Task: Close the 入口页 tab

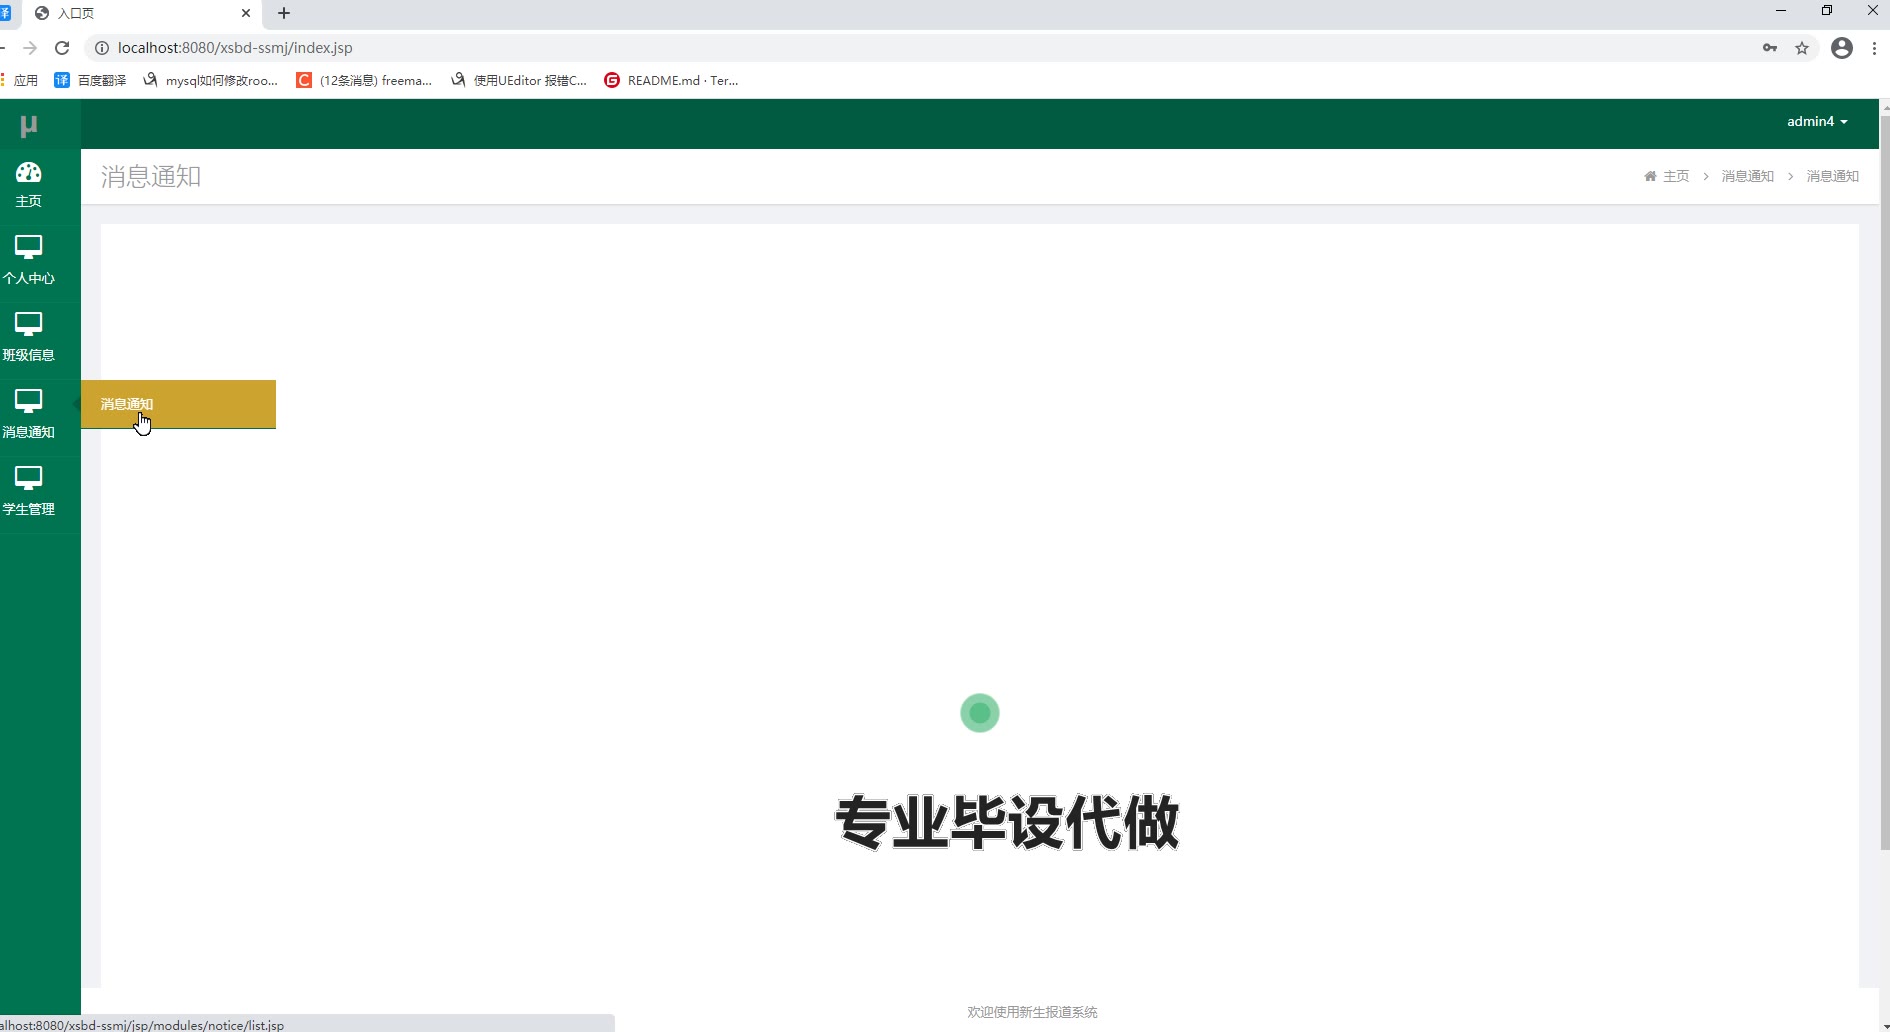Action: coord(246,13)
